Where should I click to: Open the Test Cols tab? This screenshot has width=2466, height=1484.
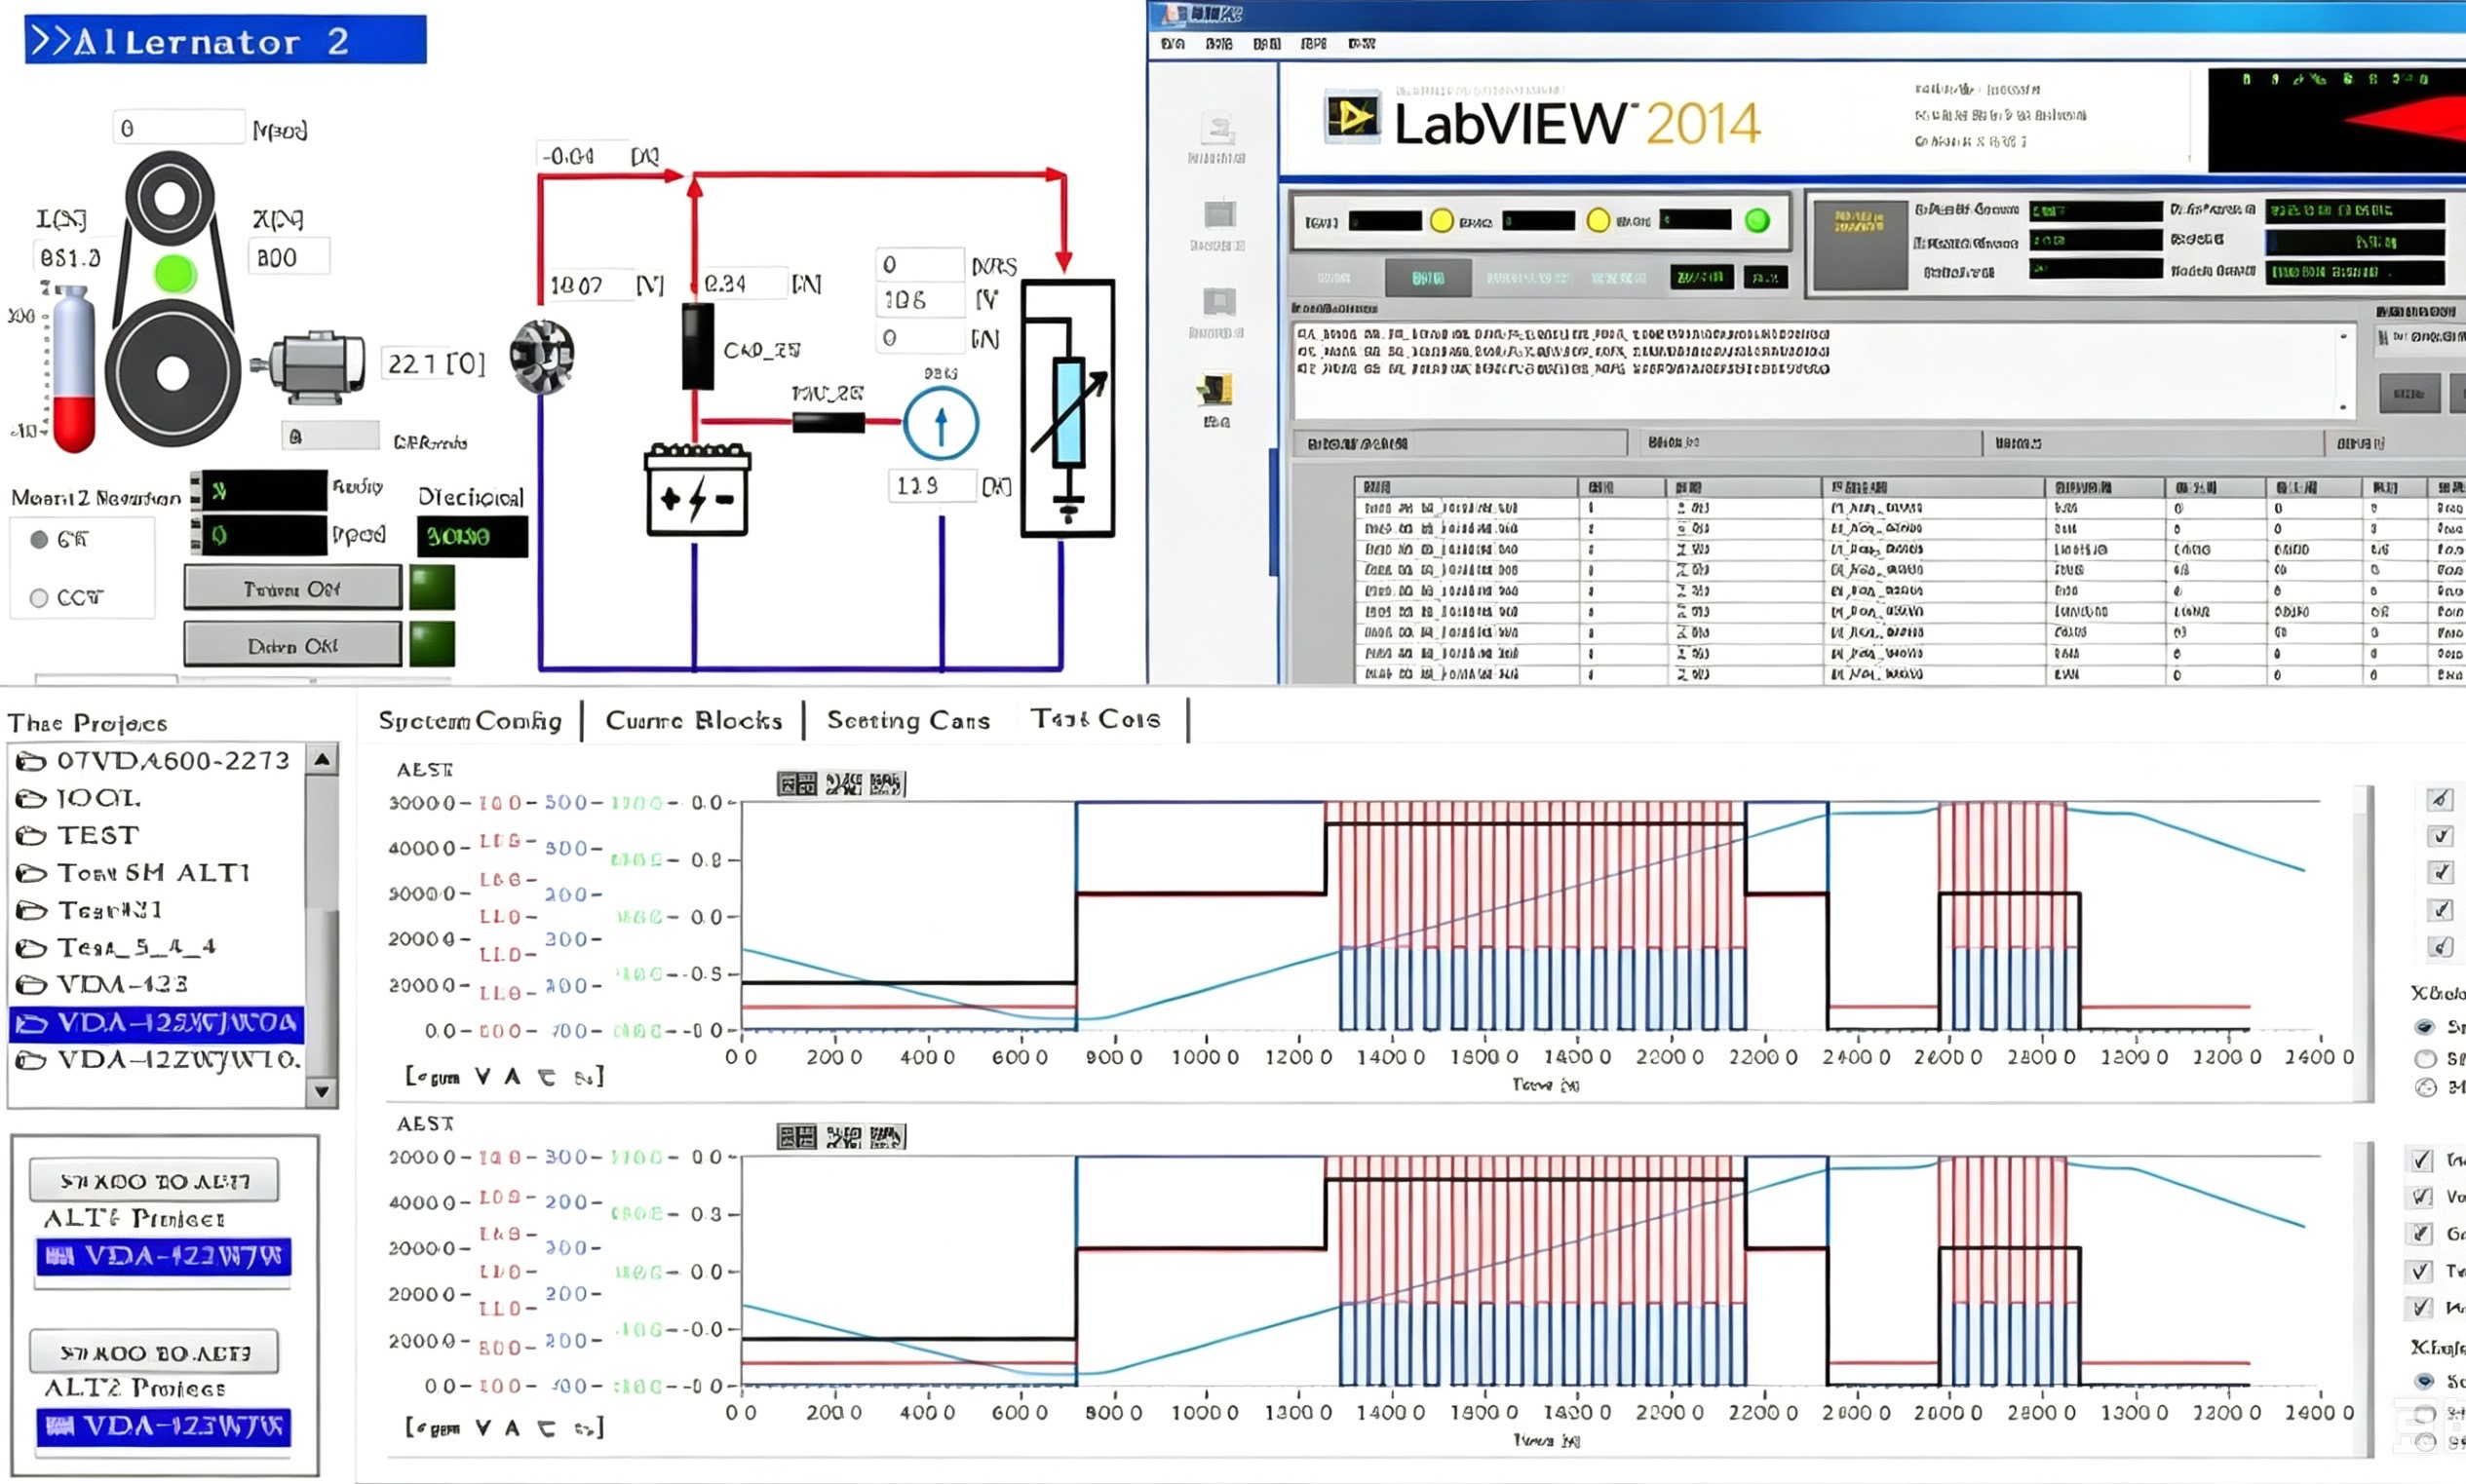click(x=1096, y=720)
